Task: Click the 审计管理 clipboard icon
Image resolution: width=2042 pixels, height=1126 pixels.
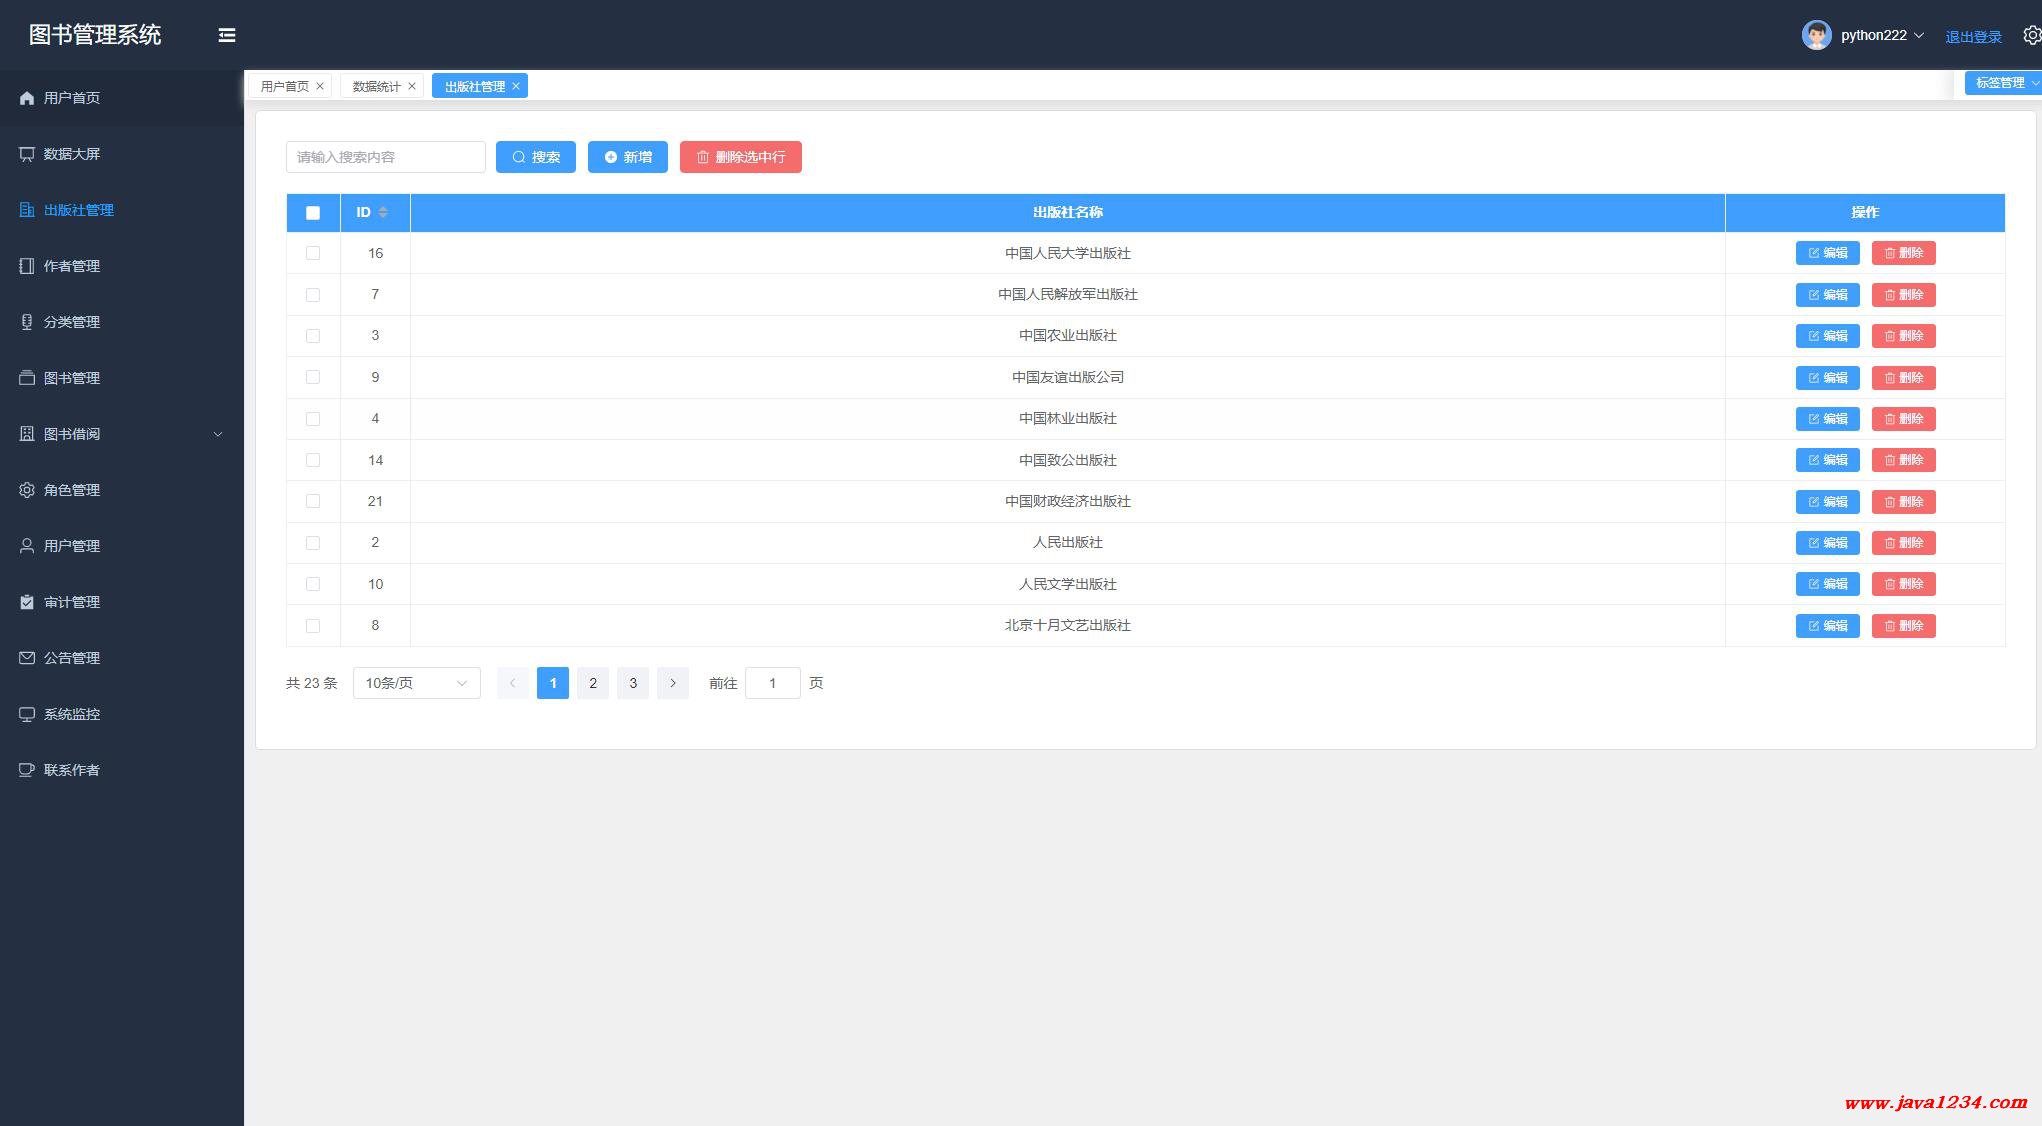Action: pos(27,602)
